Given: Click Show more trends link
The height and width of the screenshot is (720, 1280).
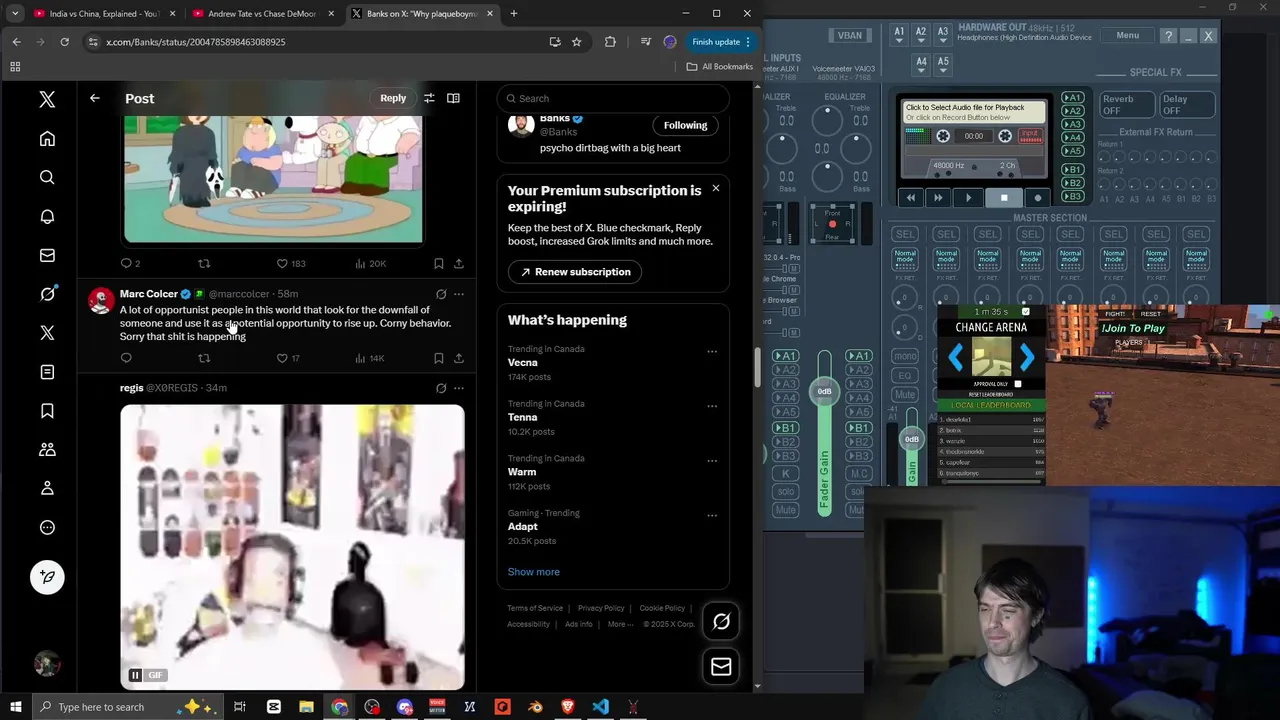Looking at the screenshot, I should pyautogui.click(x=533, y=572).
